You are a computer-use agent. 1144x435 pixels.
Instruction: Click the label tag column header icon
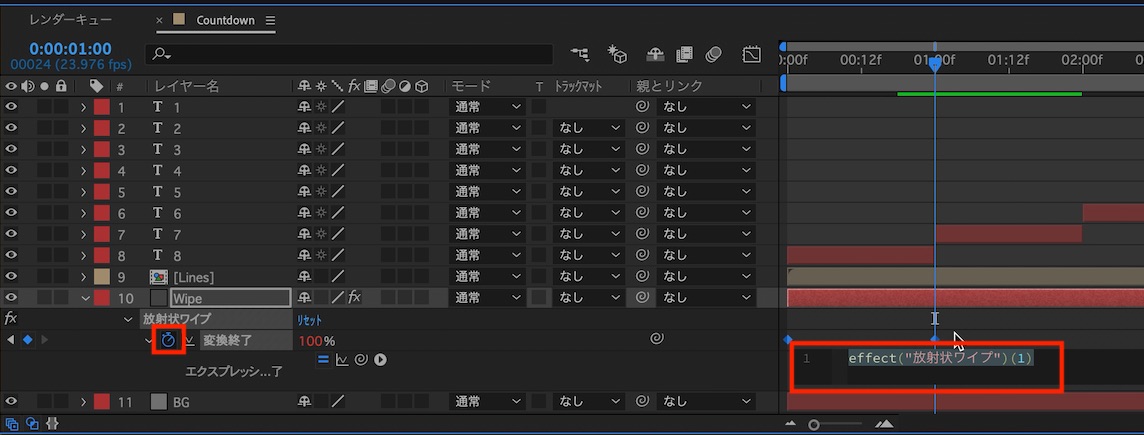coord(96,86)
